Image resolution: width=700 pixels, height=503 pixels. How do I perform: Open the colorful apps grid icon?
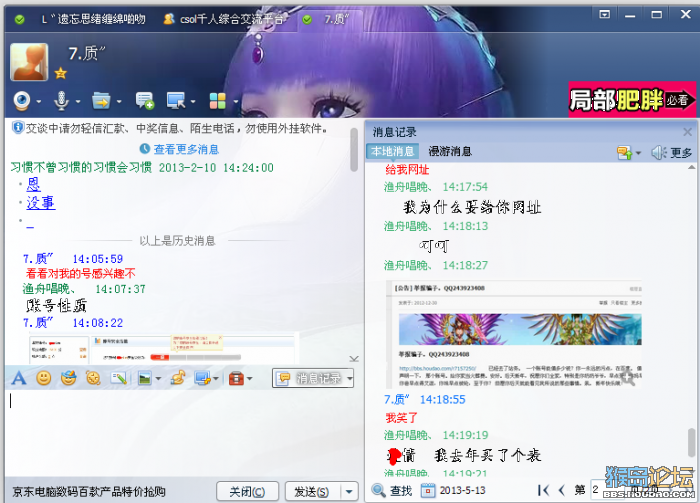tap(218, 101)
